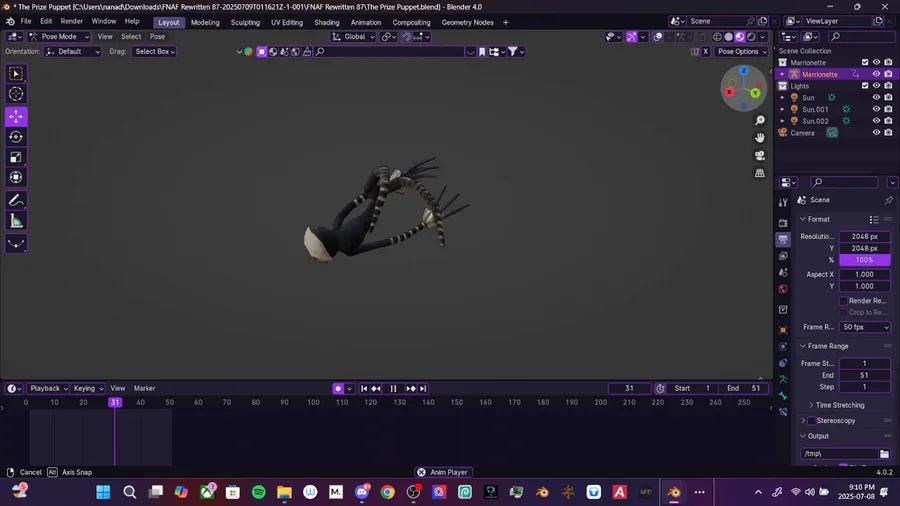900x506 pixels.
Task: Click the viewport pan hand icon
Action: [760, 138]
